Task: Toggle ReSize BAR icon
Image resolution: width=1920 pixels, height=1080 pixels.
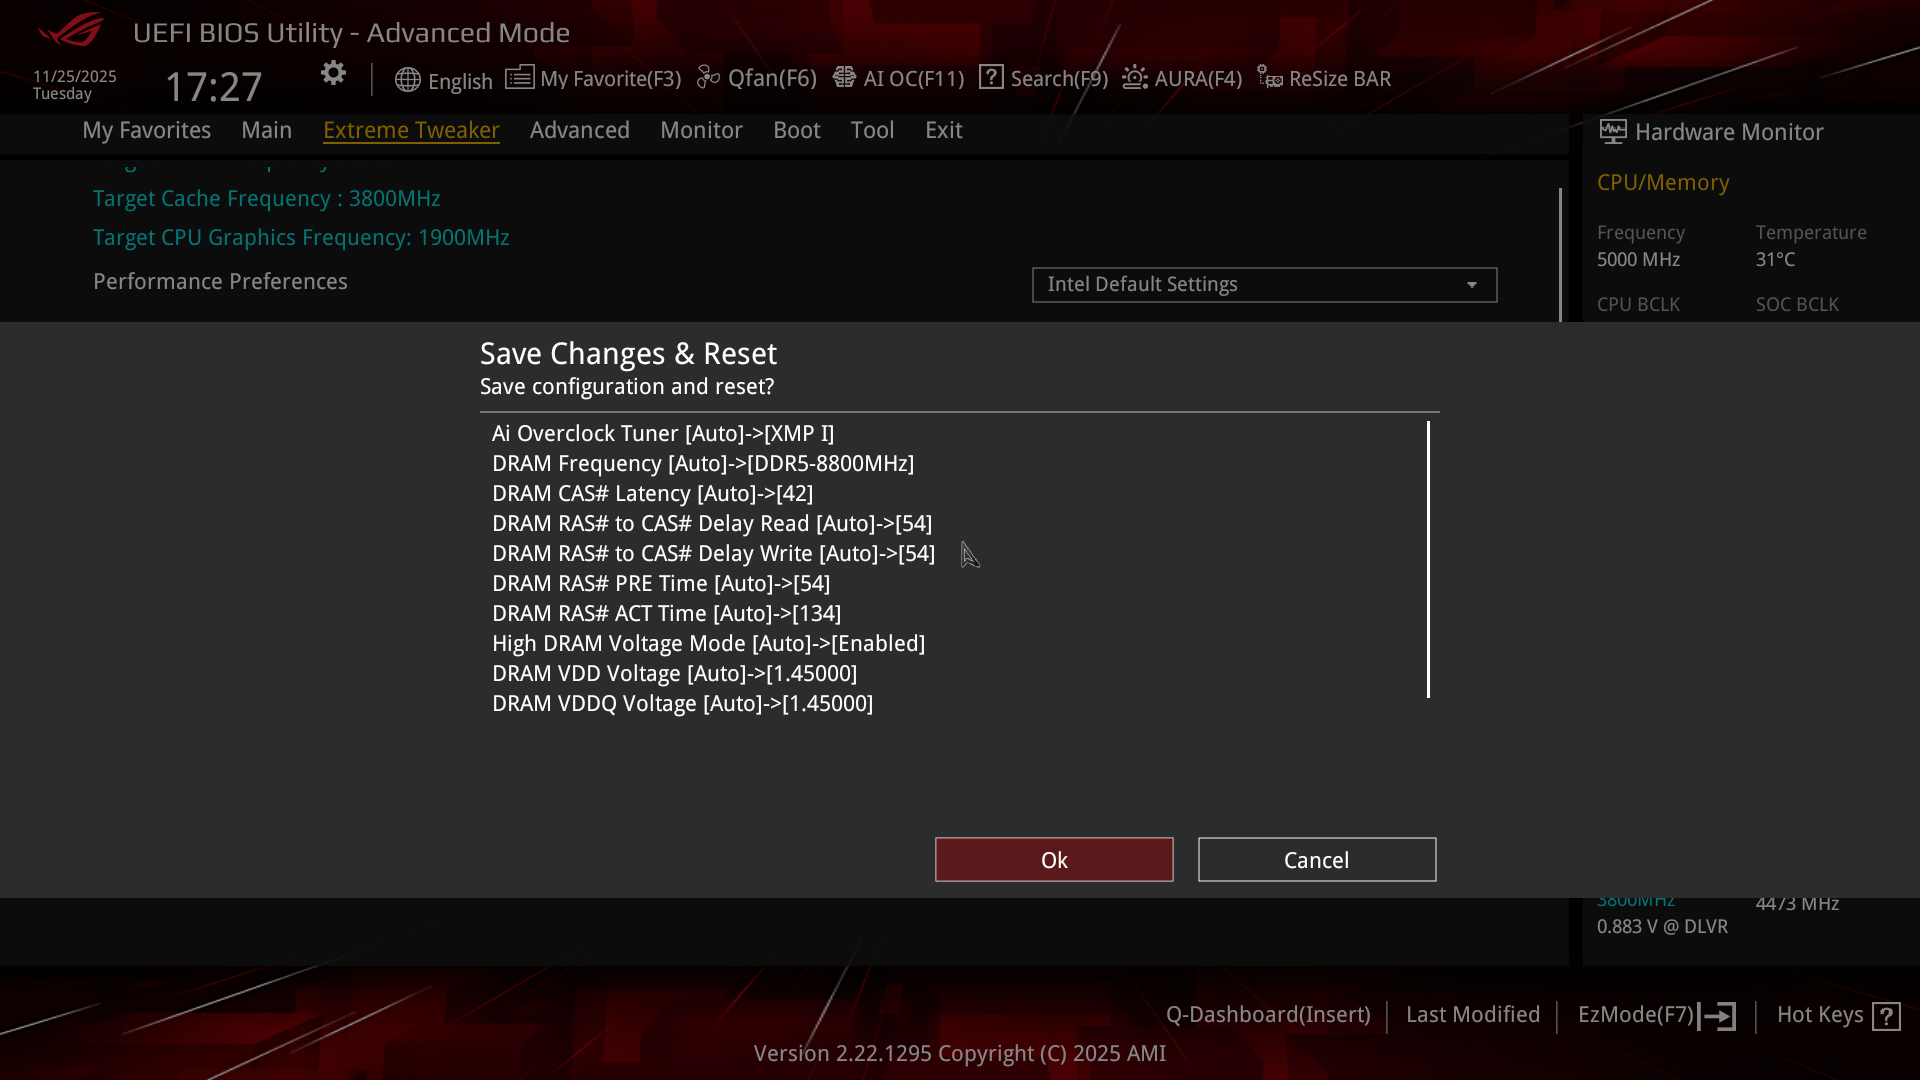Action: point(1270,77)
